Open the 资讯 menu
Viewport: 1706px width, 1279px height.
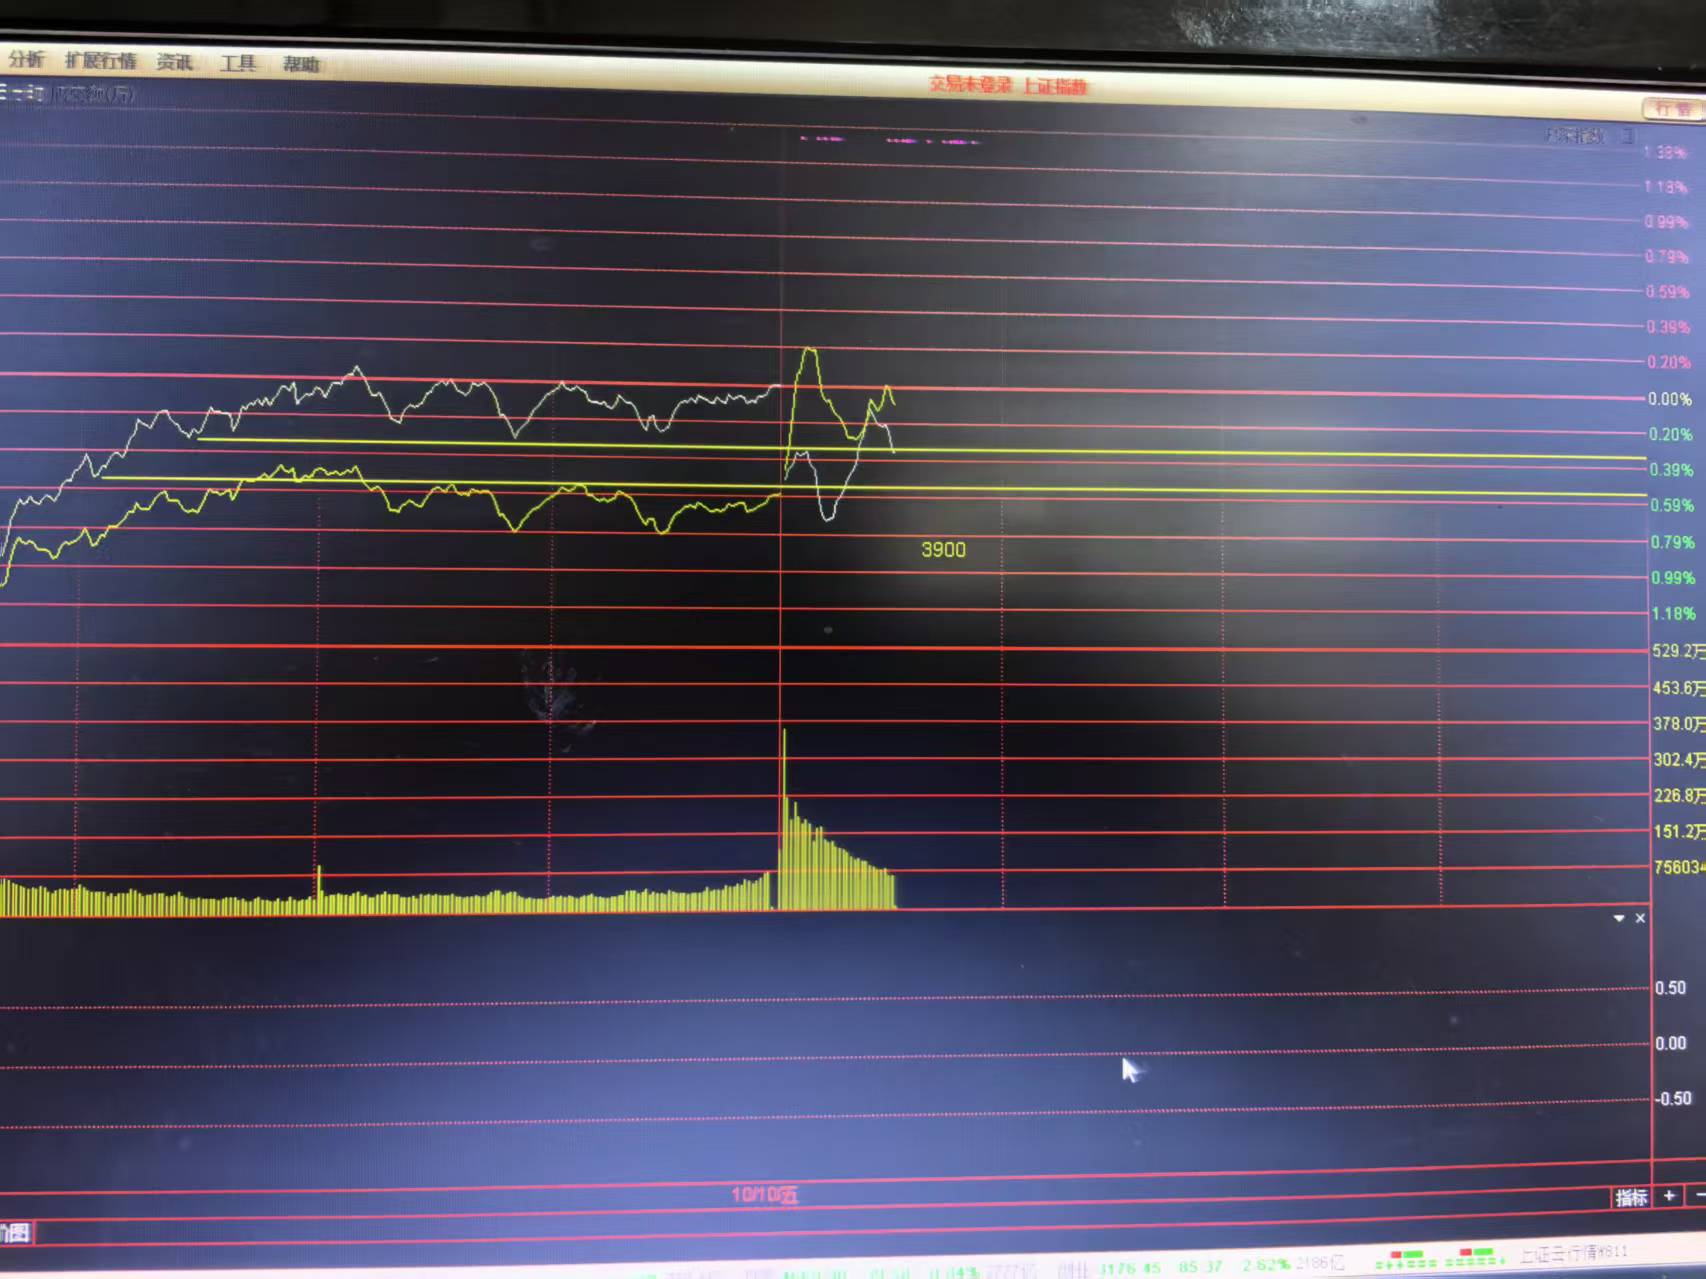(x=174, y=62)
